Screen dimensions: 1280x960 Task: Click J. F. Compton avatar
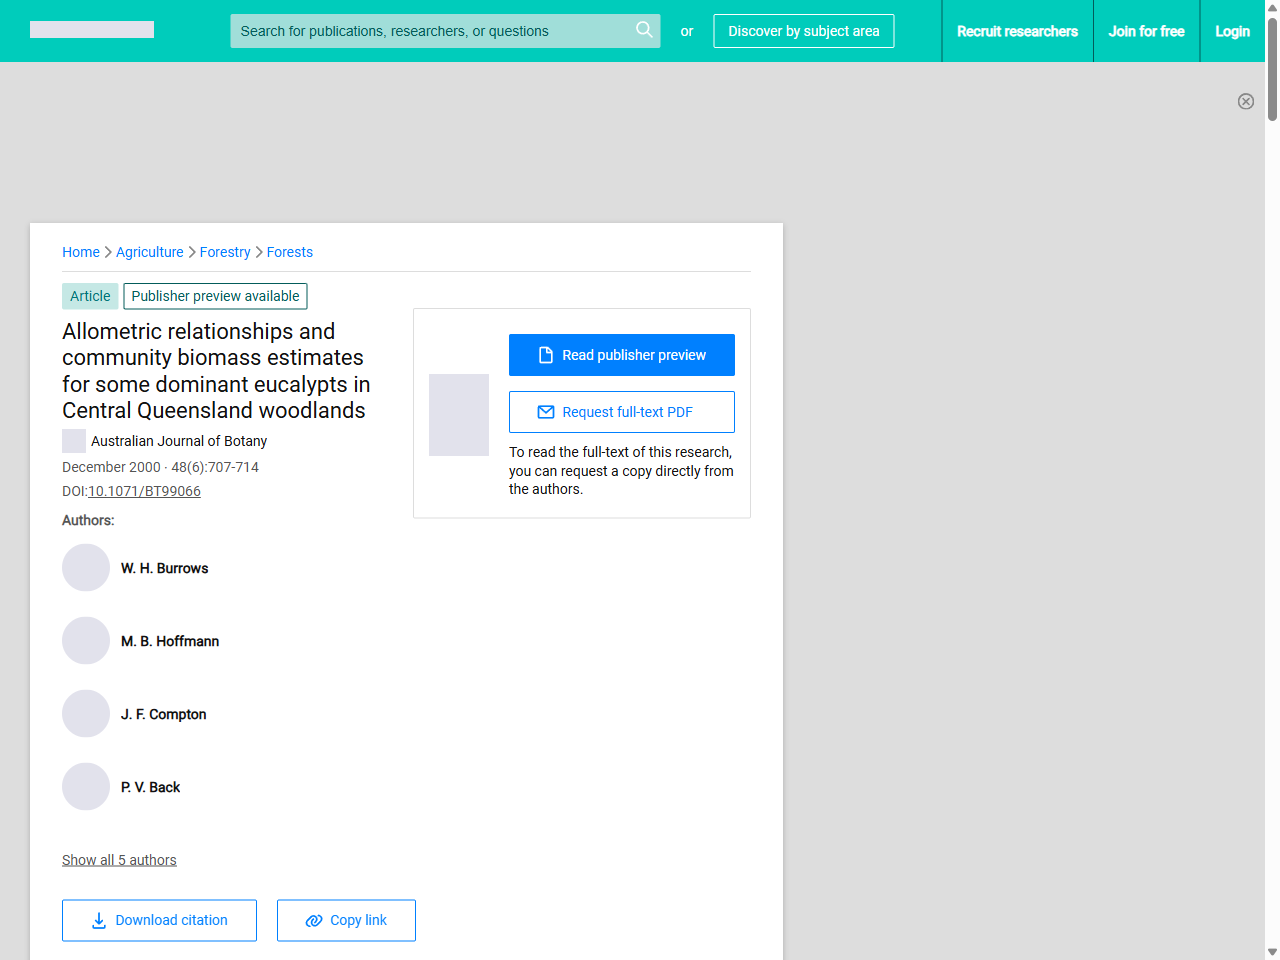(x=86, y=714)
